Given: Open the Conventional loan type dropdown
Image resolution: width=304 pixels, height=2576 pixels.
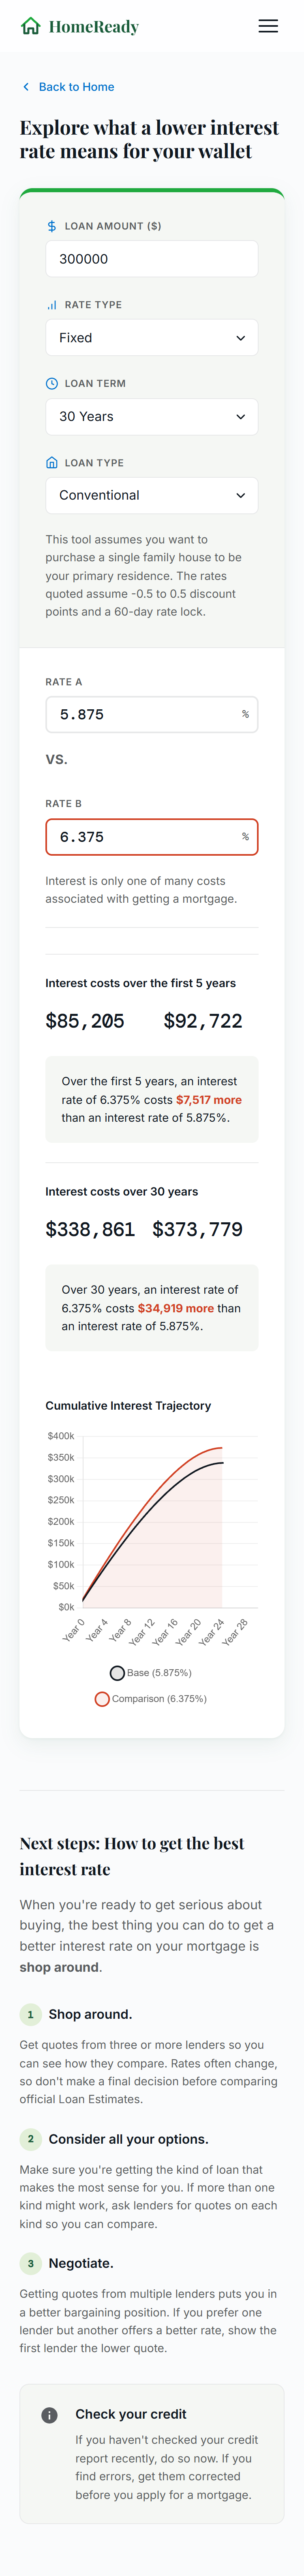Looking at the screenshot, I should coord(152,495).
